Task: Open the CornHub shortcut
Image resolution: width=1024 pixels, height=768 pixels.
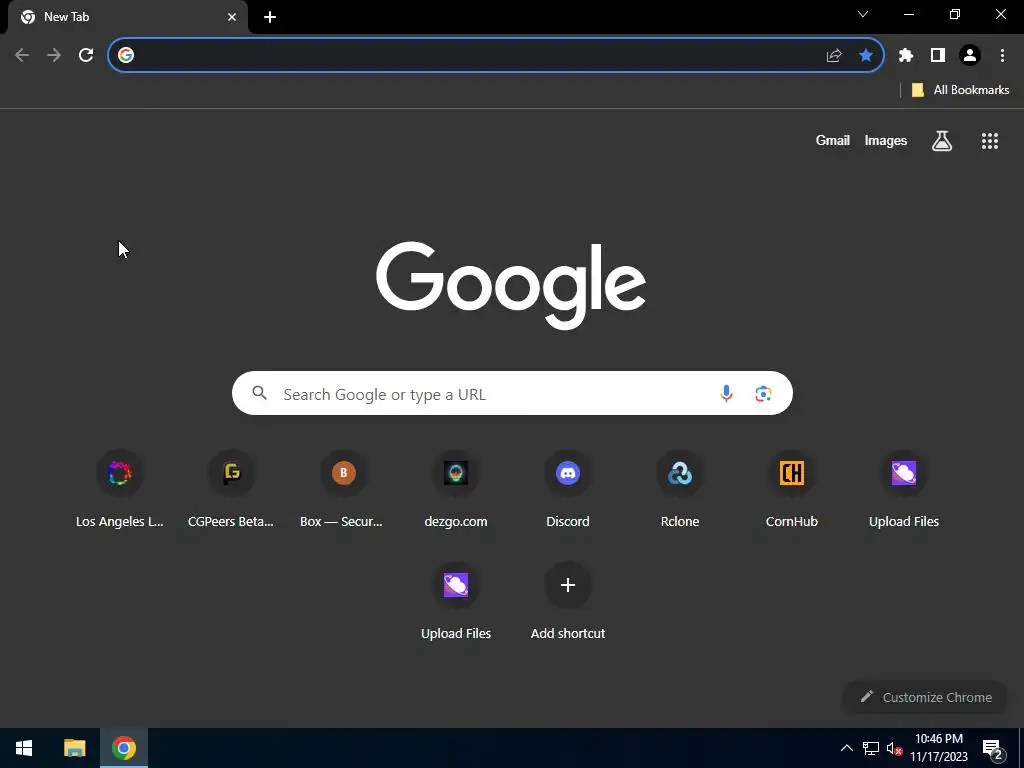Action: click(792, 490)
